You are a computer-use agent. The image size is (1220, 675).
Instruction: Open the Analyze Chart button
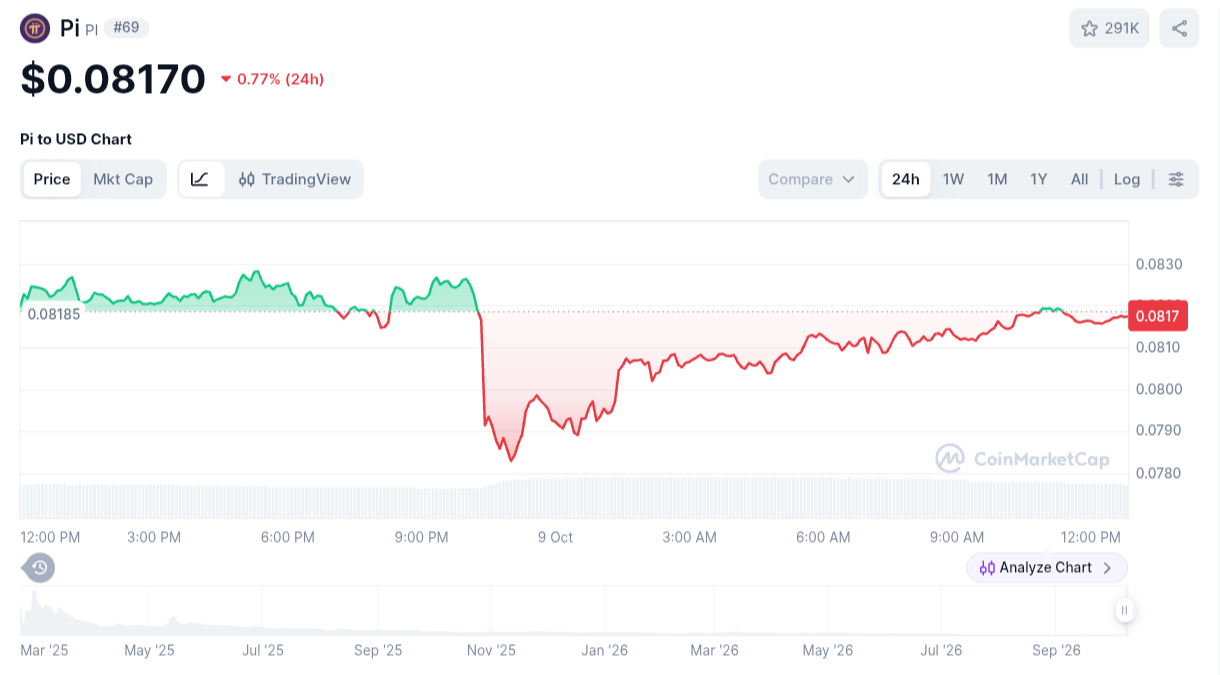tap(1046, 568)
